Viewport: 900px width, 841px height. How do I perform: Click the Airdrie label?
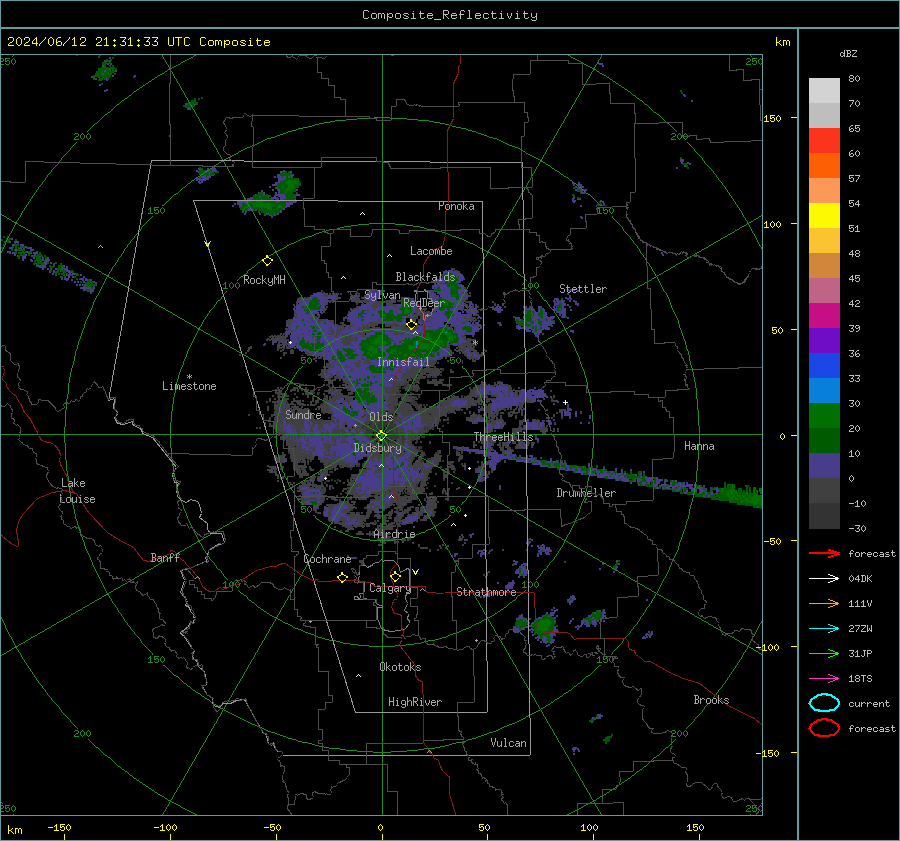tap(394, 534)
